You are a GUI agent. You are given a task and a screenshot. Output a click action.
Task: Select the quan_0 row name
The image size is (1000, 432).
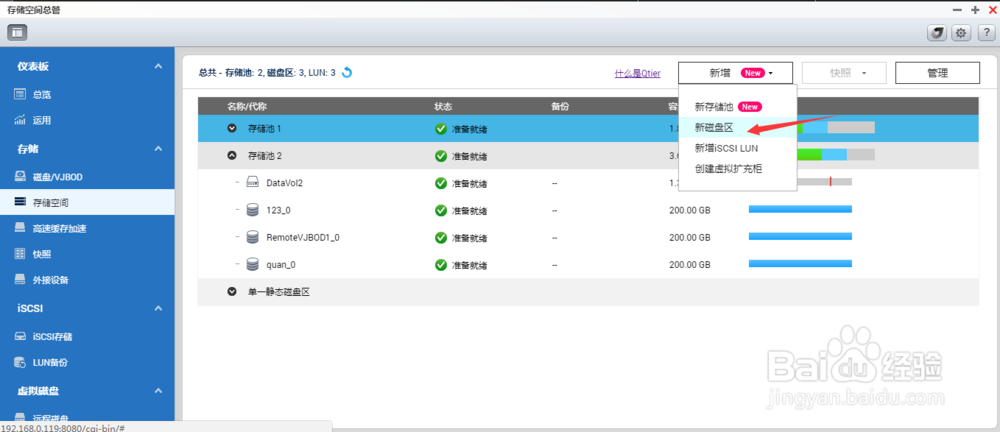[x=281, y=264]
